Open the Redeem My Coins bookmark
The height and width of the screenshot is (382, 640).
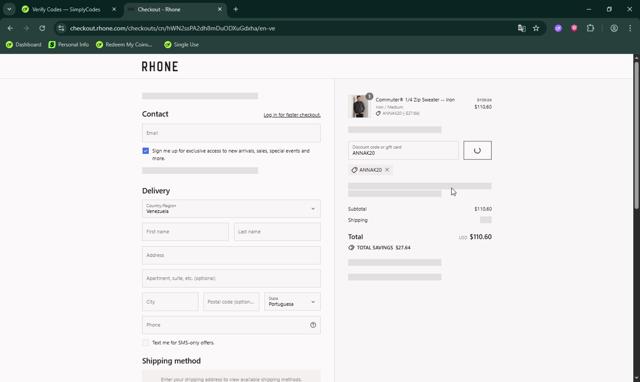tap(124, 44)
